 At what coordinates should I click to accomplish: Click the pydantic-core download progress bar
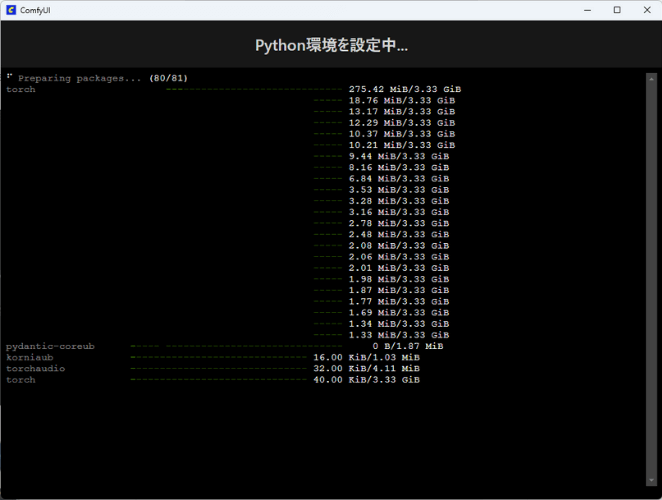(x=236, y=346)
